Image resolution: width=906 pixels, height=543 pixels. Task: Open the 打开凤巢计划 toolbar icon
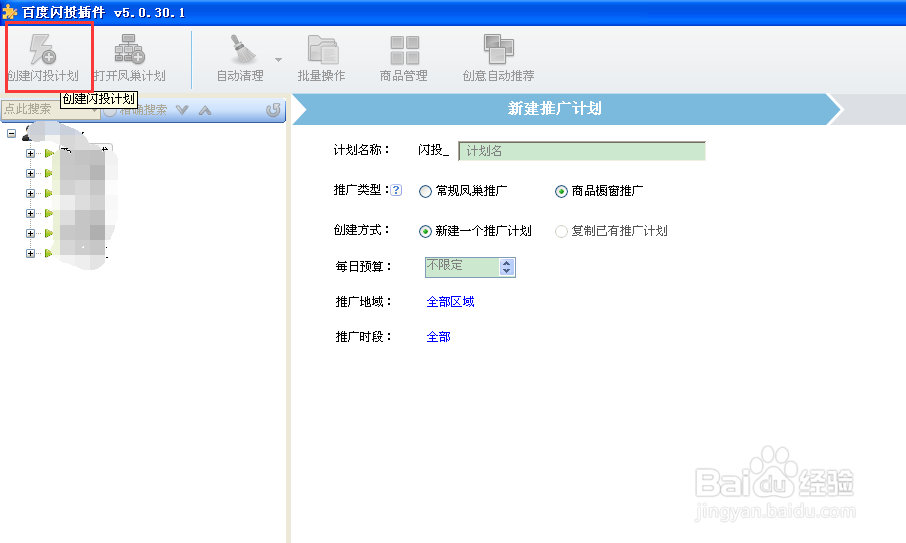pos(129,49)
